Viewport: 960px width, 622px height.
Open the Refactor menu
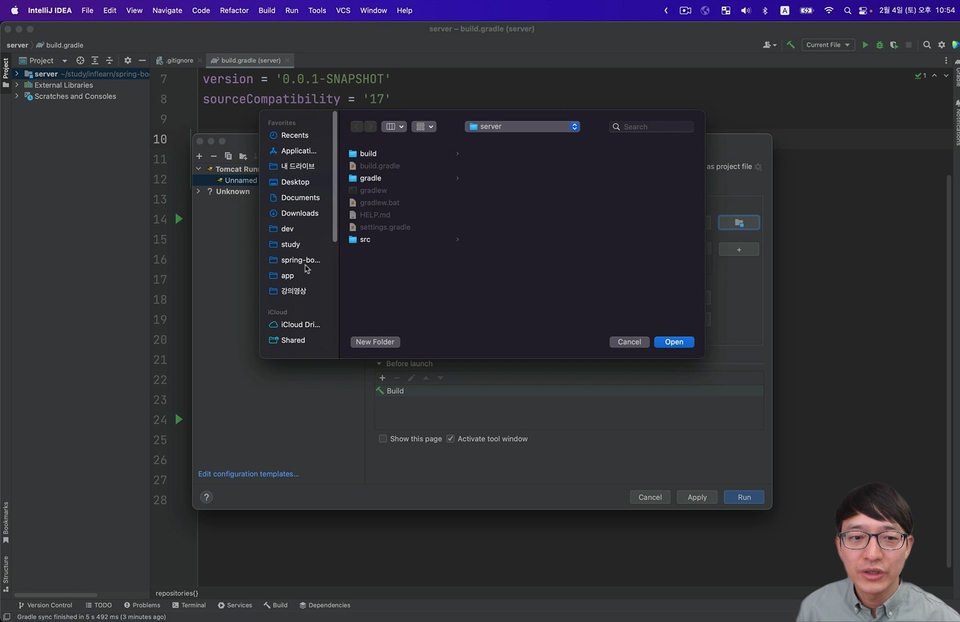(x=234, y=10)
